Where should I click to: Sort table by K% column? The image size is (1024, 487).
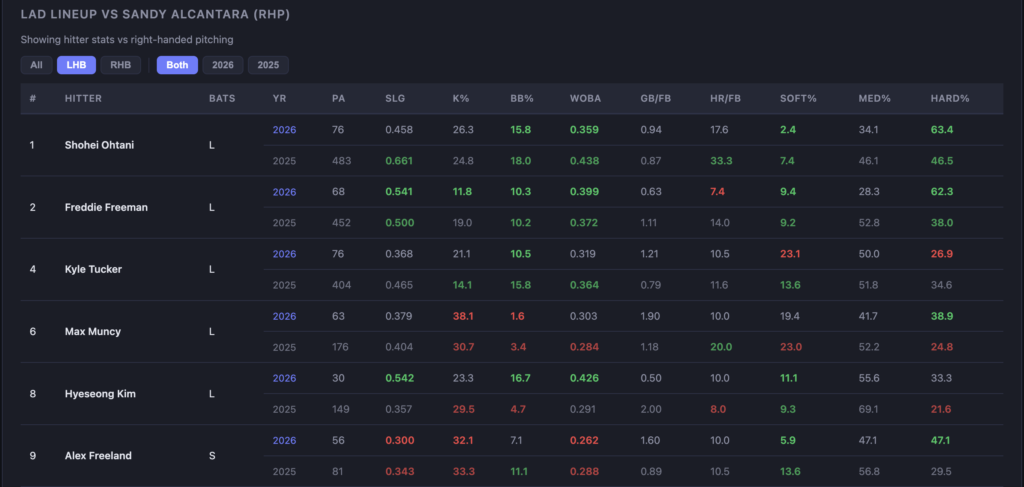[x=461, y=99]
